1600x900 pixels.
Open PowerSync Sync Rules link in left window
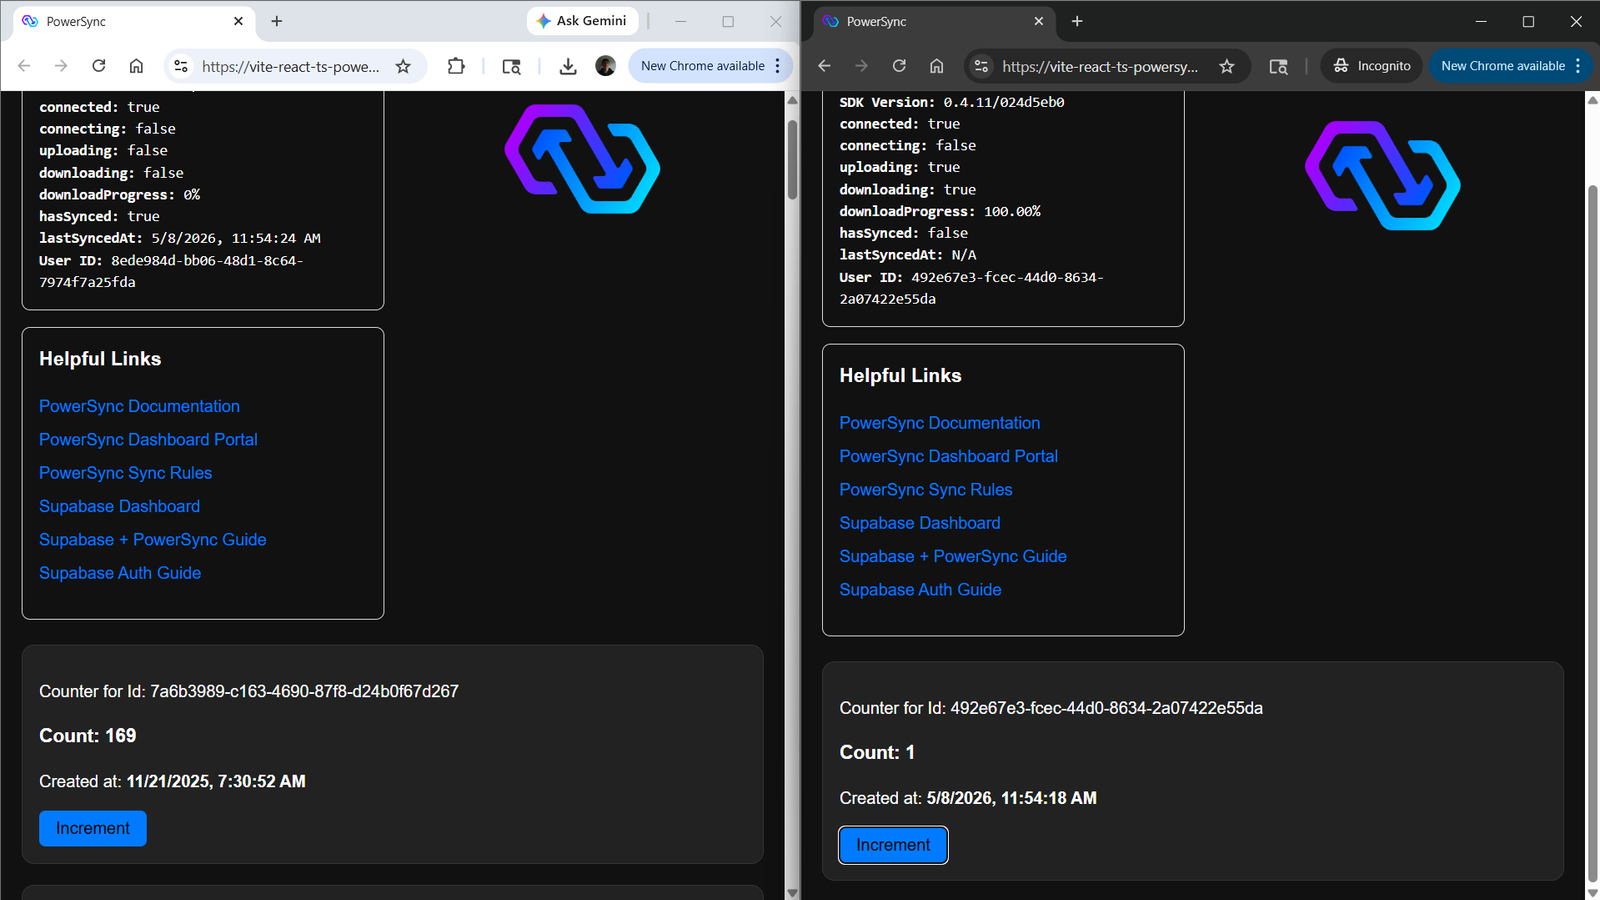tap(125, 473)
